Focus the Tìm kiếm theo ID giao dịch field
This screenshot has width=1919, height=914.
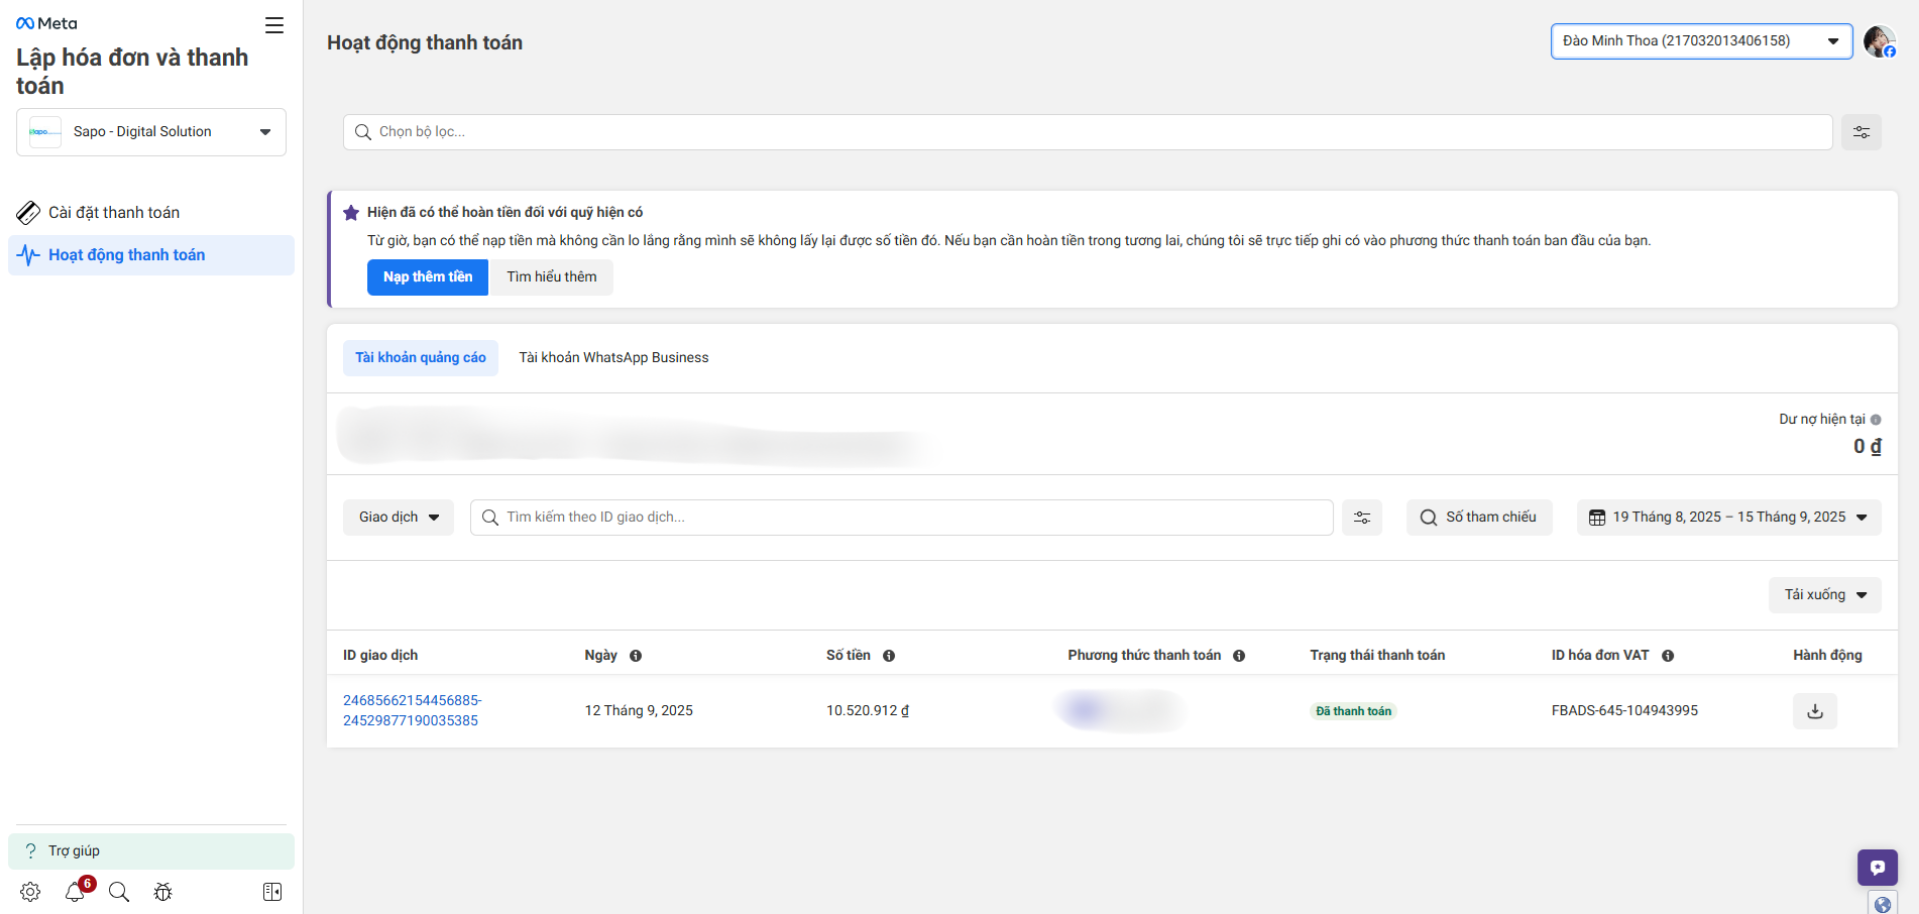(901, 517)
